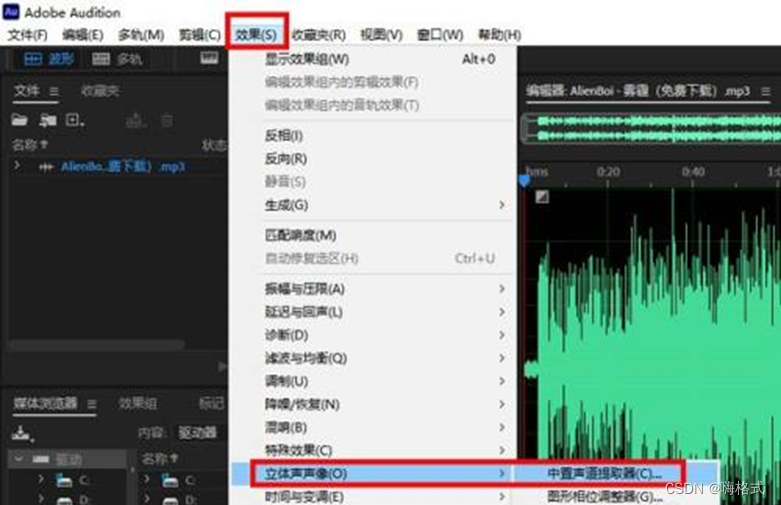This screenshot has width=781, height=505.
Task: Click the 状态 column header
Action: tap(214, 145)
